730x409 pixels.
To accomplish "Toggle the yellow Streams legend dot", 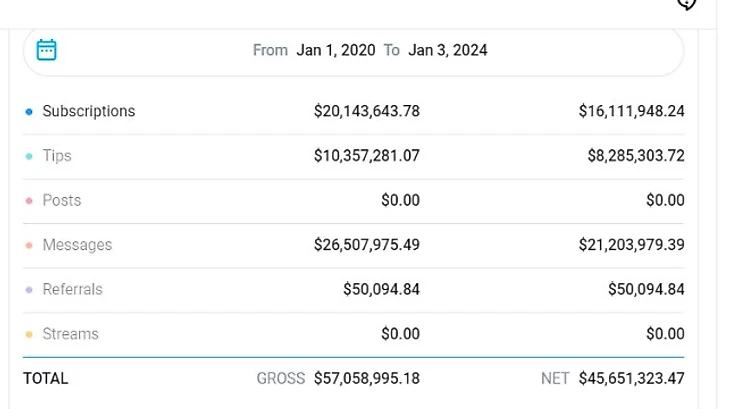I will pyautogui.click(x=29, y=335).
